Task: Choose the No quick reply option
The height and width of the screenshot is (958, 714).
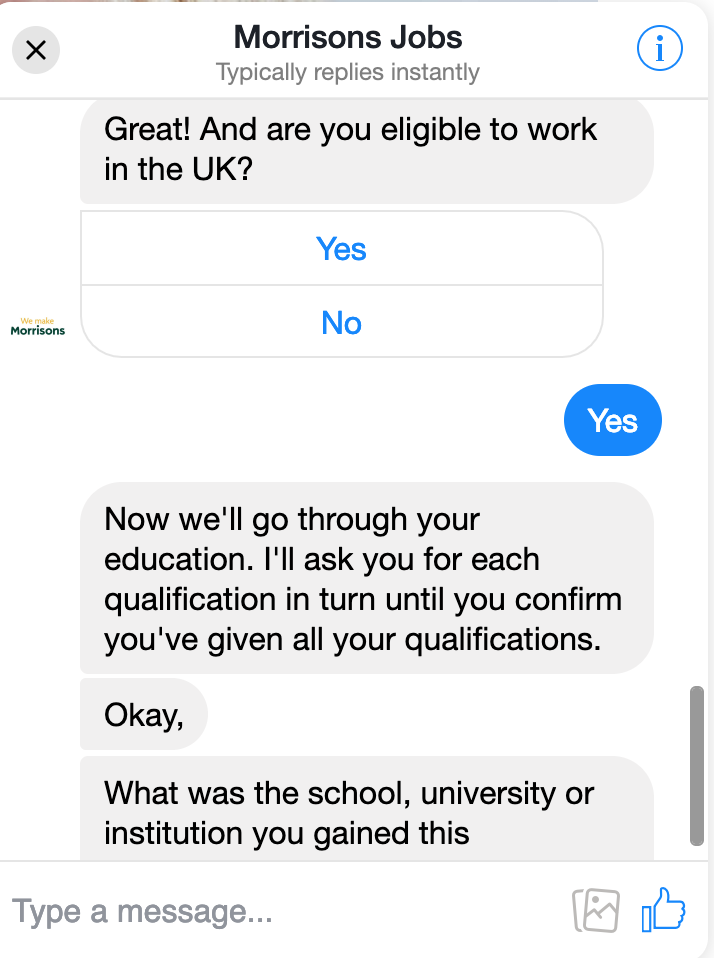Action: (x=341, y=322)
